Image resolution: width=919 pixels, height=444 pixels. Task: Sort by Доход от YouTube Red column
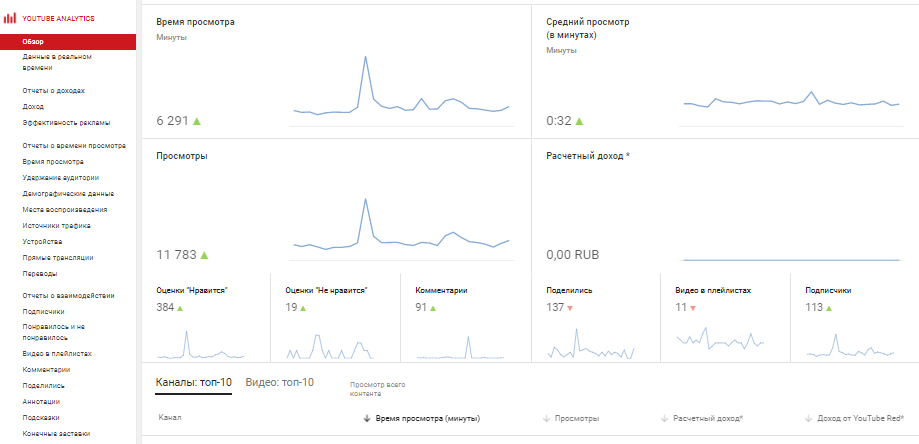(x=859, y=419)
